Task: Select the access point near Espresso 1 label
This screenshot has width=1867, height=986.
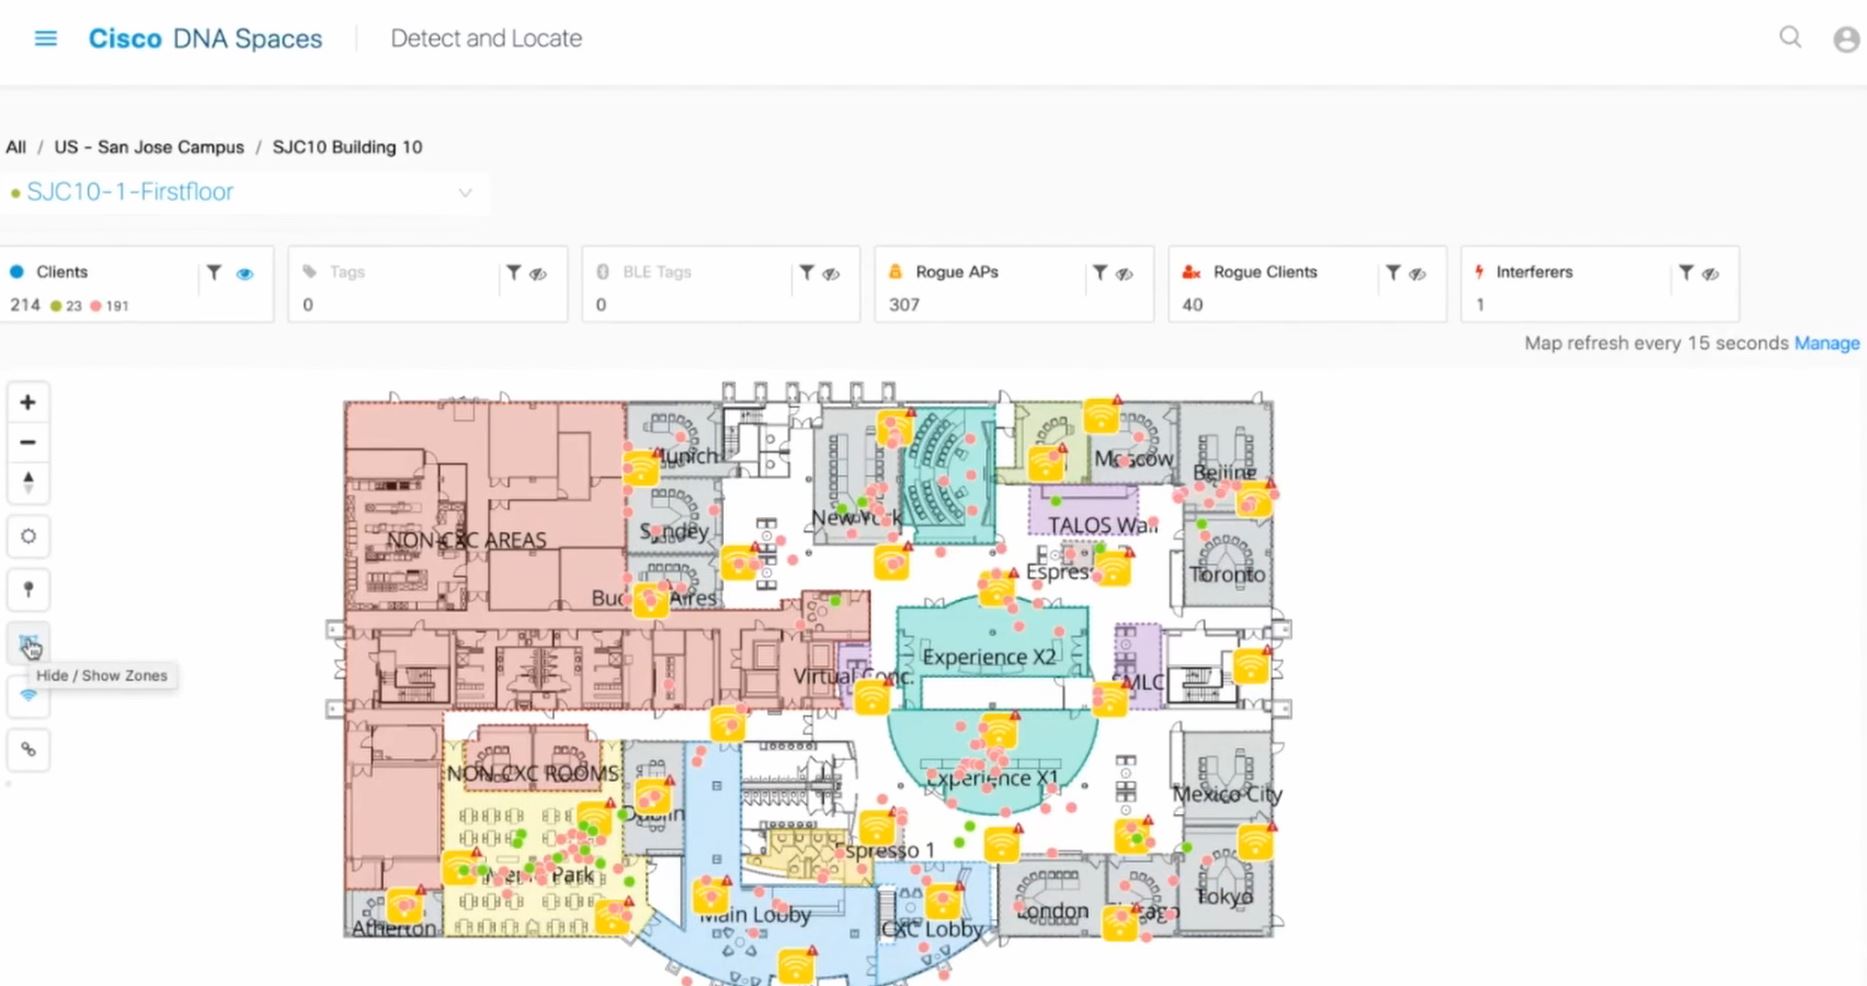Action: 877,828
